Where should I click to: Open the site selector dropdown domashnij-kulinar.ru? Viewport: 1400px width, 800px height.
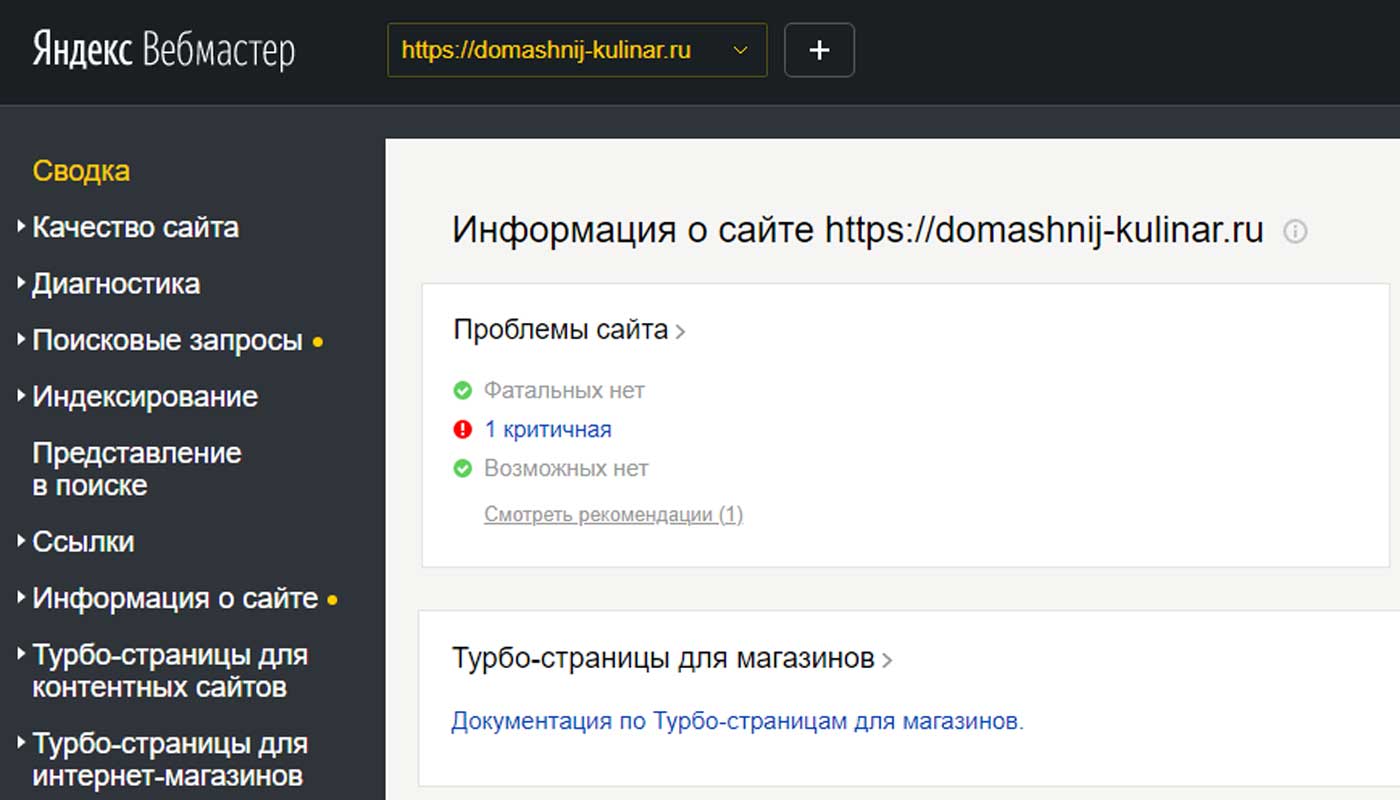click(577, 50)
